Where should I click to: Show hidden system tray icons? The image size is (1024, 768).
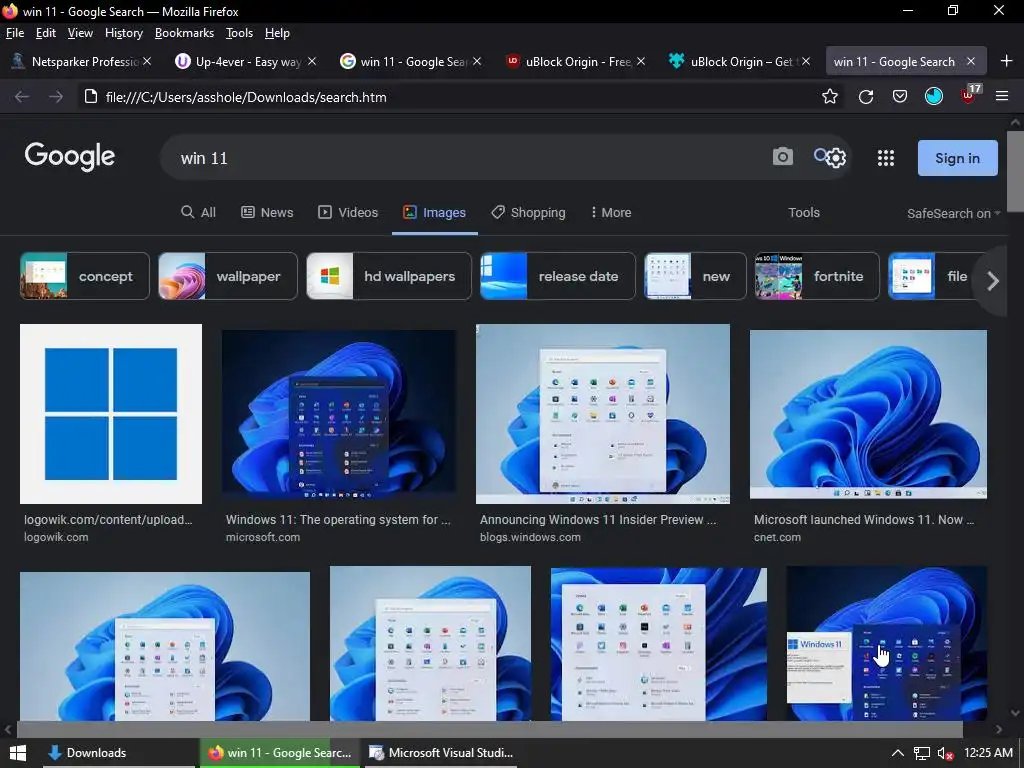click(898, 753)
